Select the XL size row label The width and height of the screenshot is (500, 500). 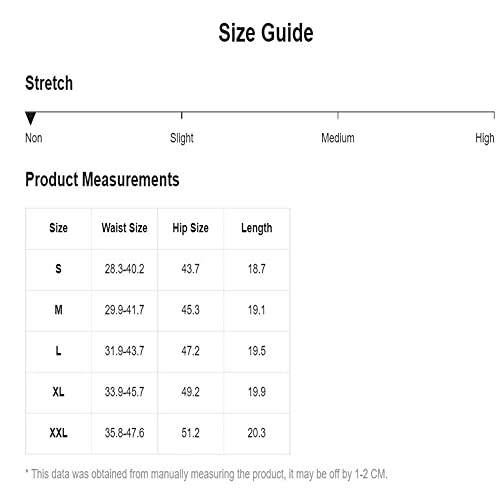point(58,392)
